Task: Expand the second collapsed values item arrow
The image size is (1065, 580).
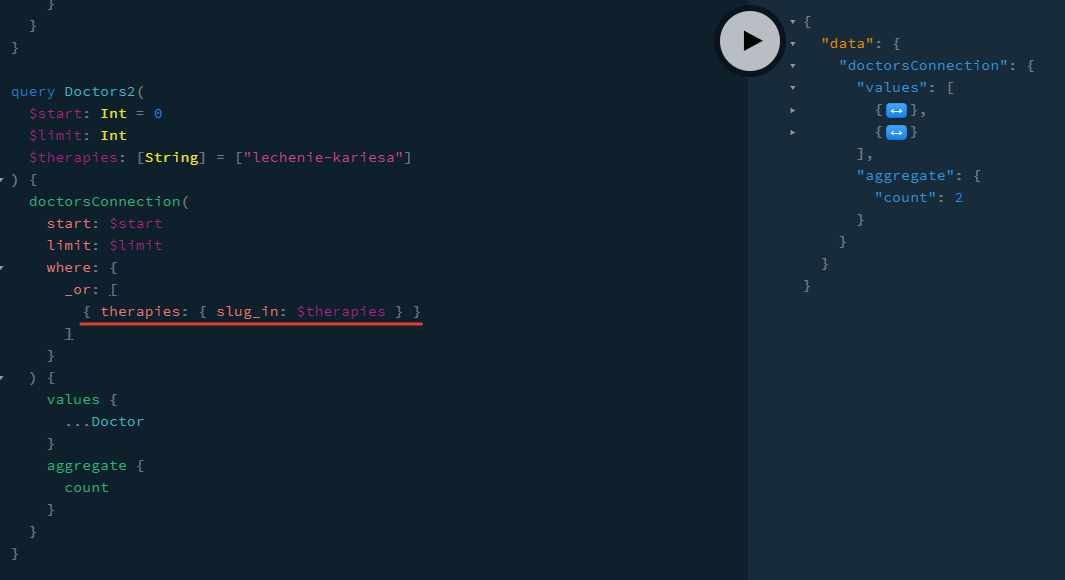Action: pyautogui.click(x=793, y=132)
